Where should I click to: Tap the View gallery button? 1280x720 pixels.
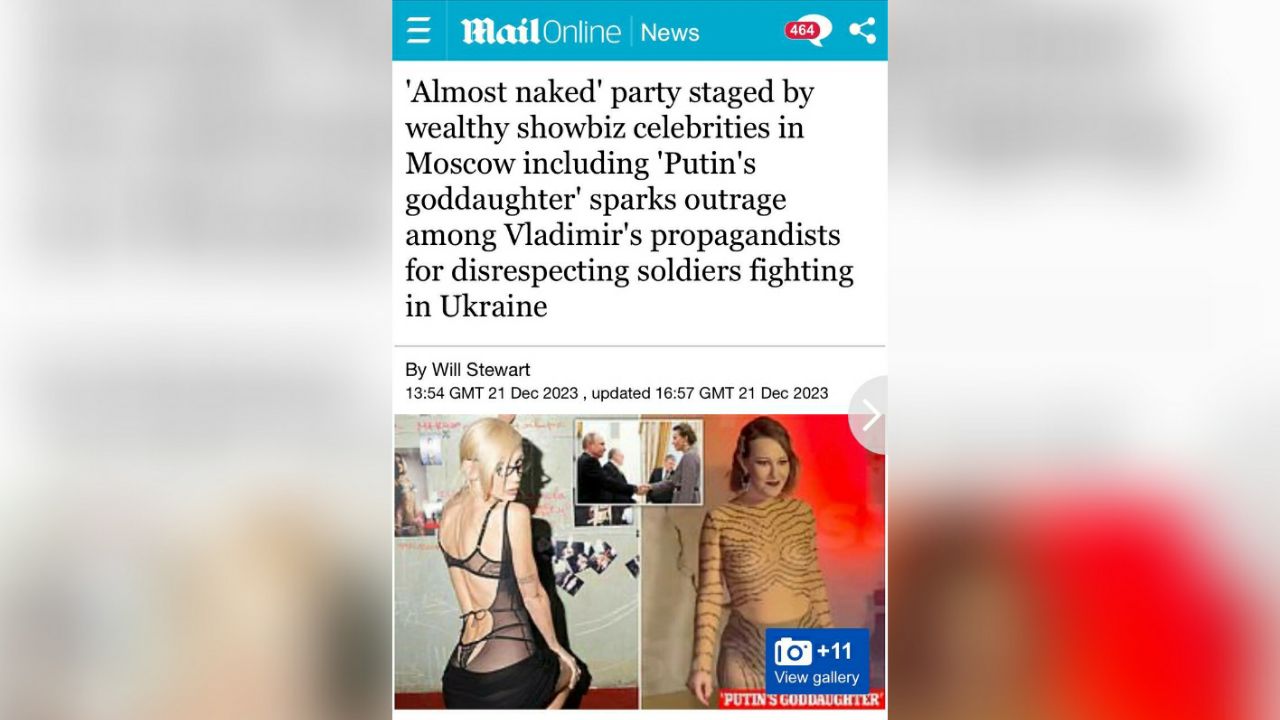(x=817, y=677)
